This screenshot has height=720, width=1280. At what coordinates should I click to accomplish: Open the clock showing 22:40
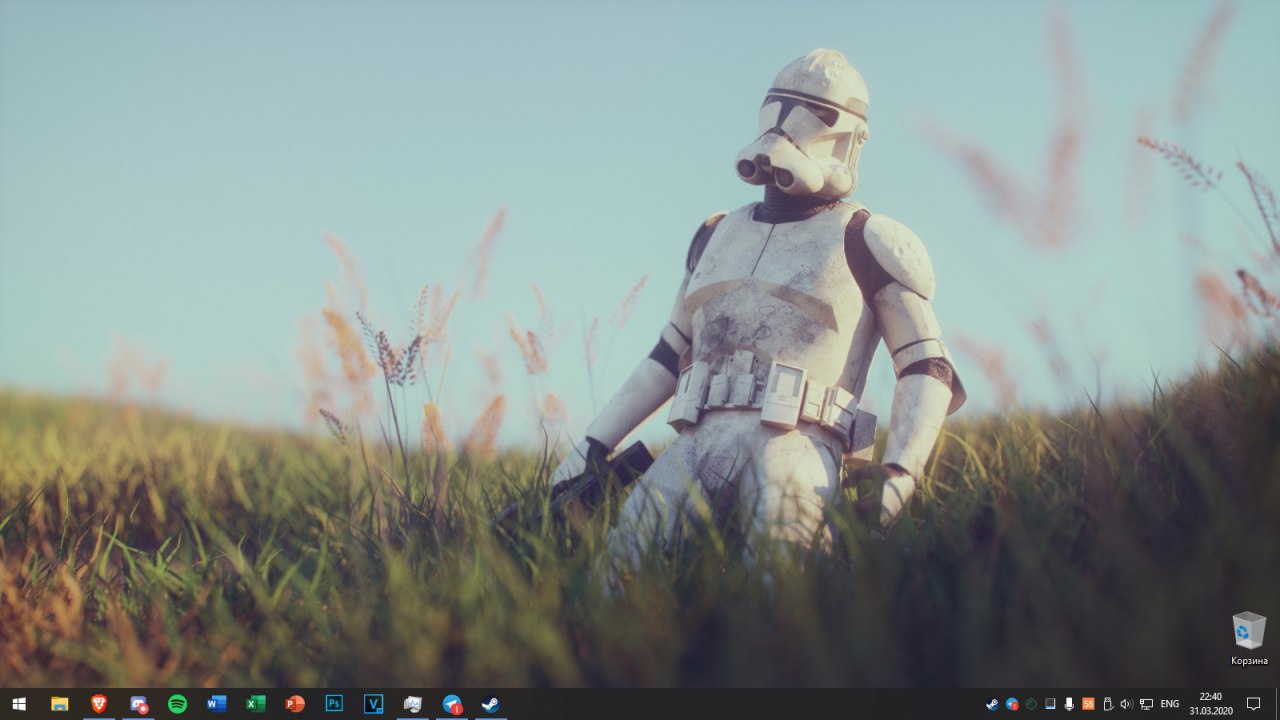[x=1210, y=704]
